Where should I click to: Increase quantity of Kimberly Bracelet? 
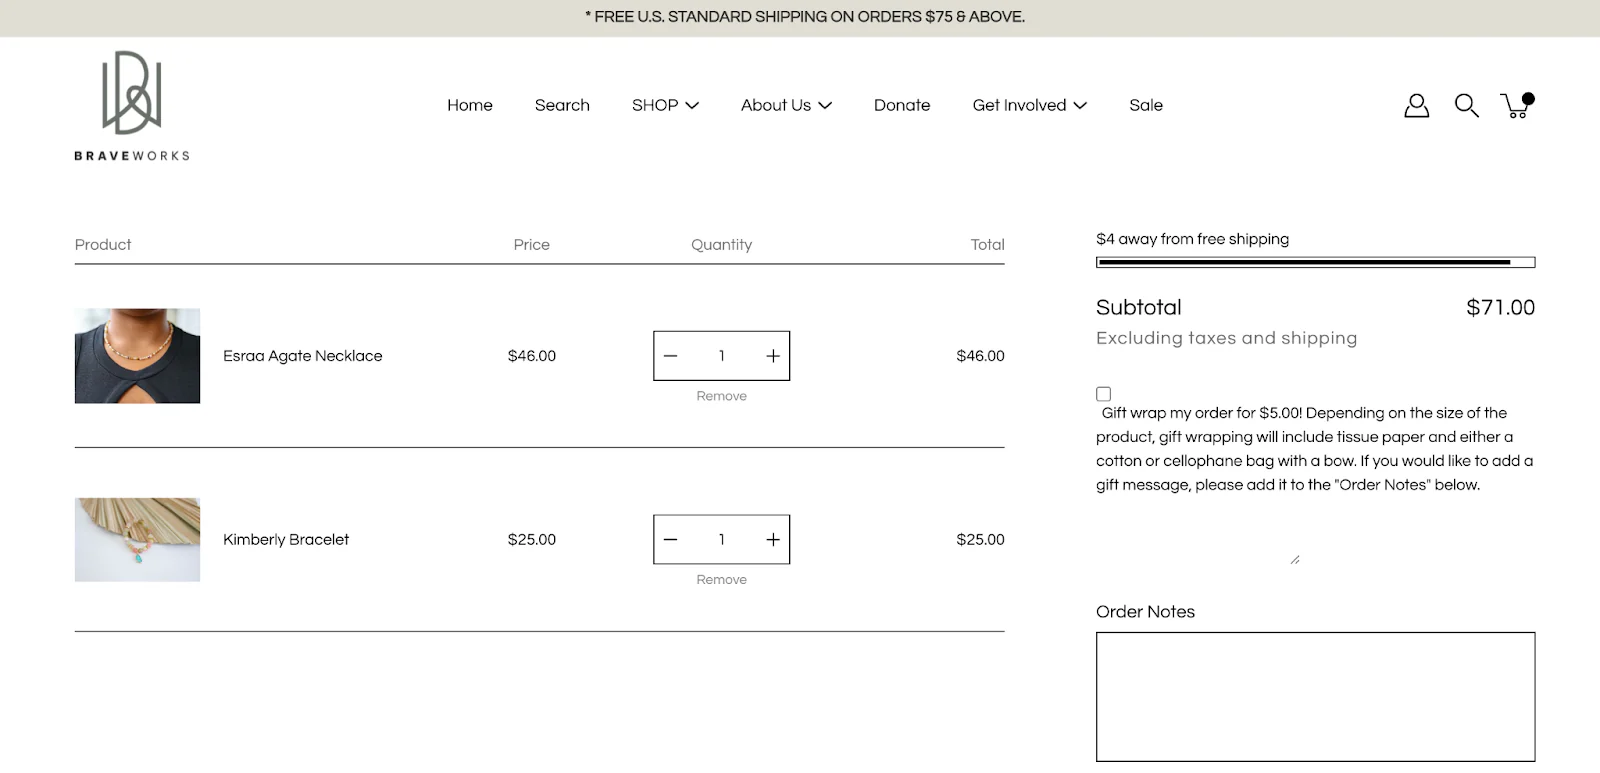pyautogui.click(x=772, y=539)
